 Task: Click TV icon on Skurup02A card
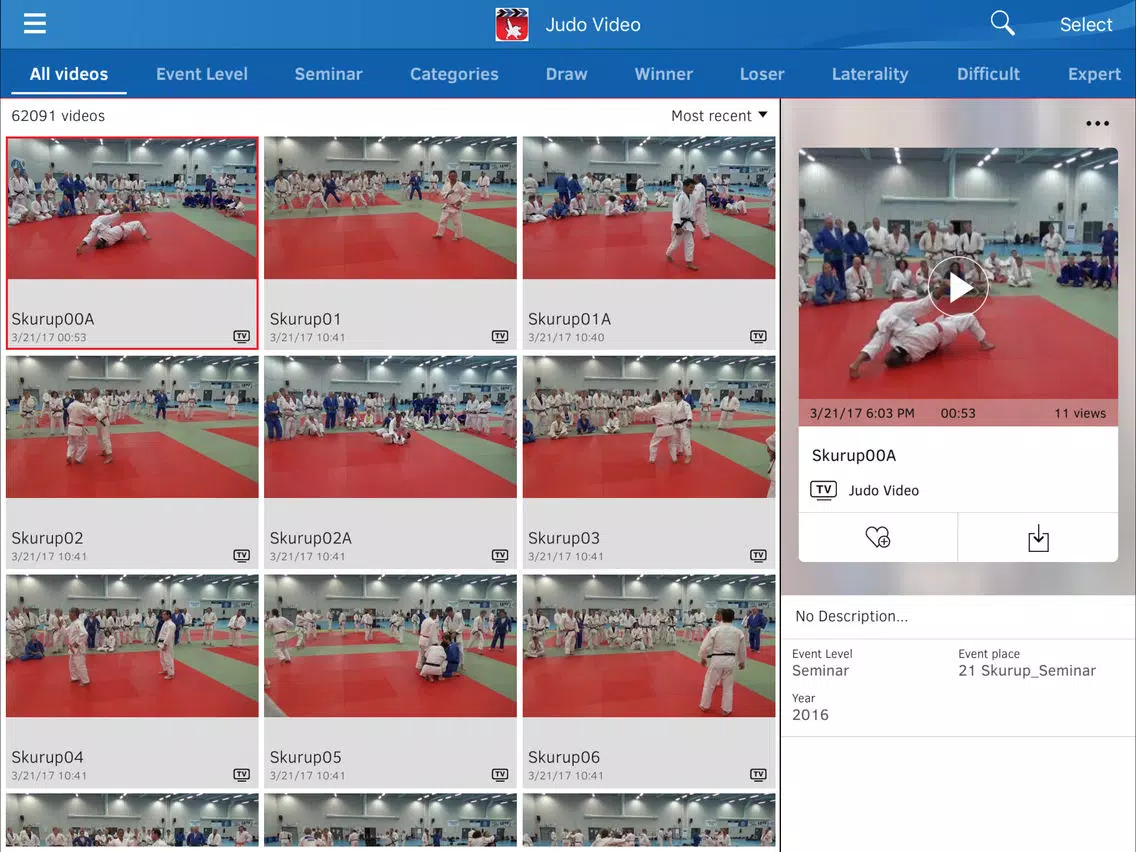[500, 556]
